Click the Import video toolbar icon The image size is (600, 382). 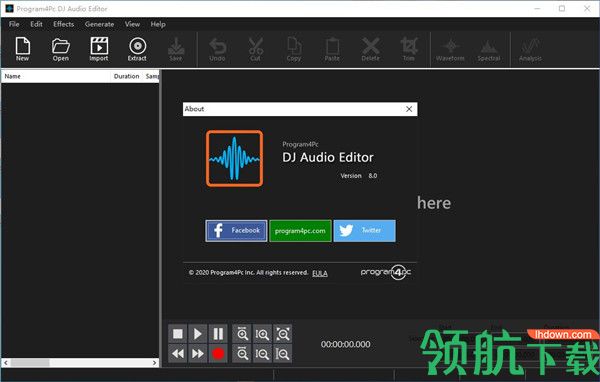99,49
